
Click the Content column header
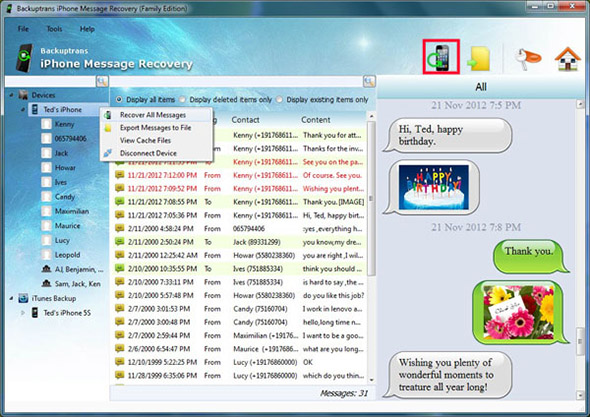[316, 120]
